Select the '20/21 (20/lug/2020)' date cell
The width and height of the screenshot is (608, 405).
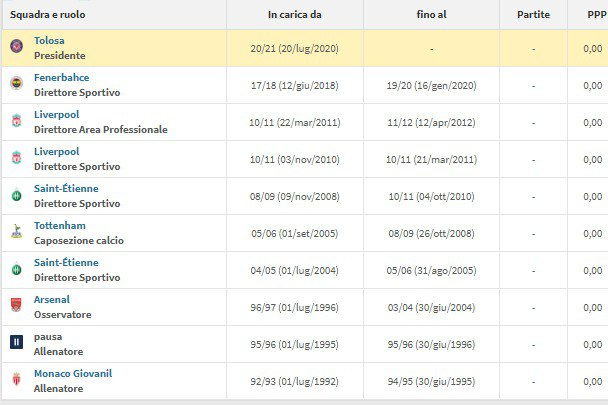coord(294,49)
